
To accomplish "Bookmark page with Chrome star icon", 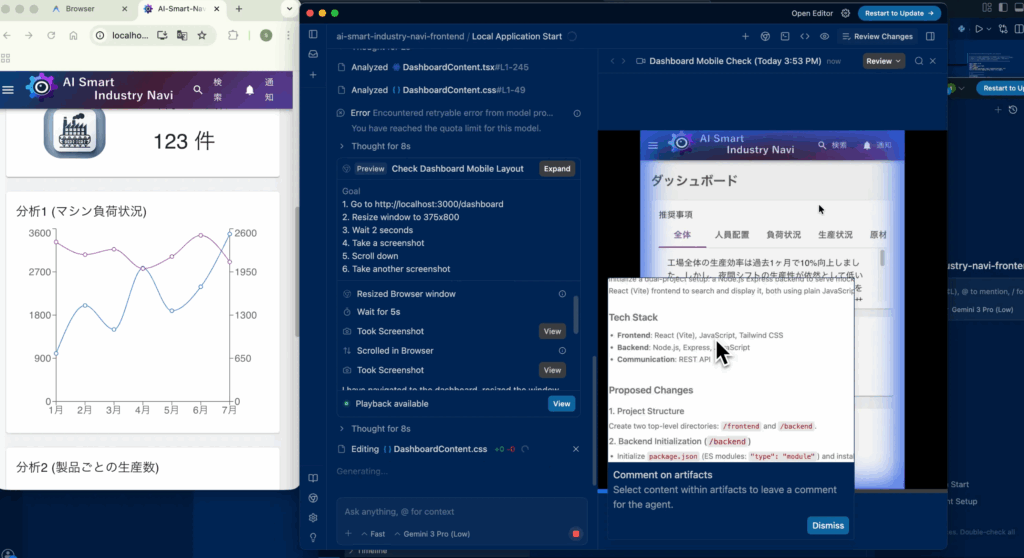I will tap(202, 35).
